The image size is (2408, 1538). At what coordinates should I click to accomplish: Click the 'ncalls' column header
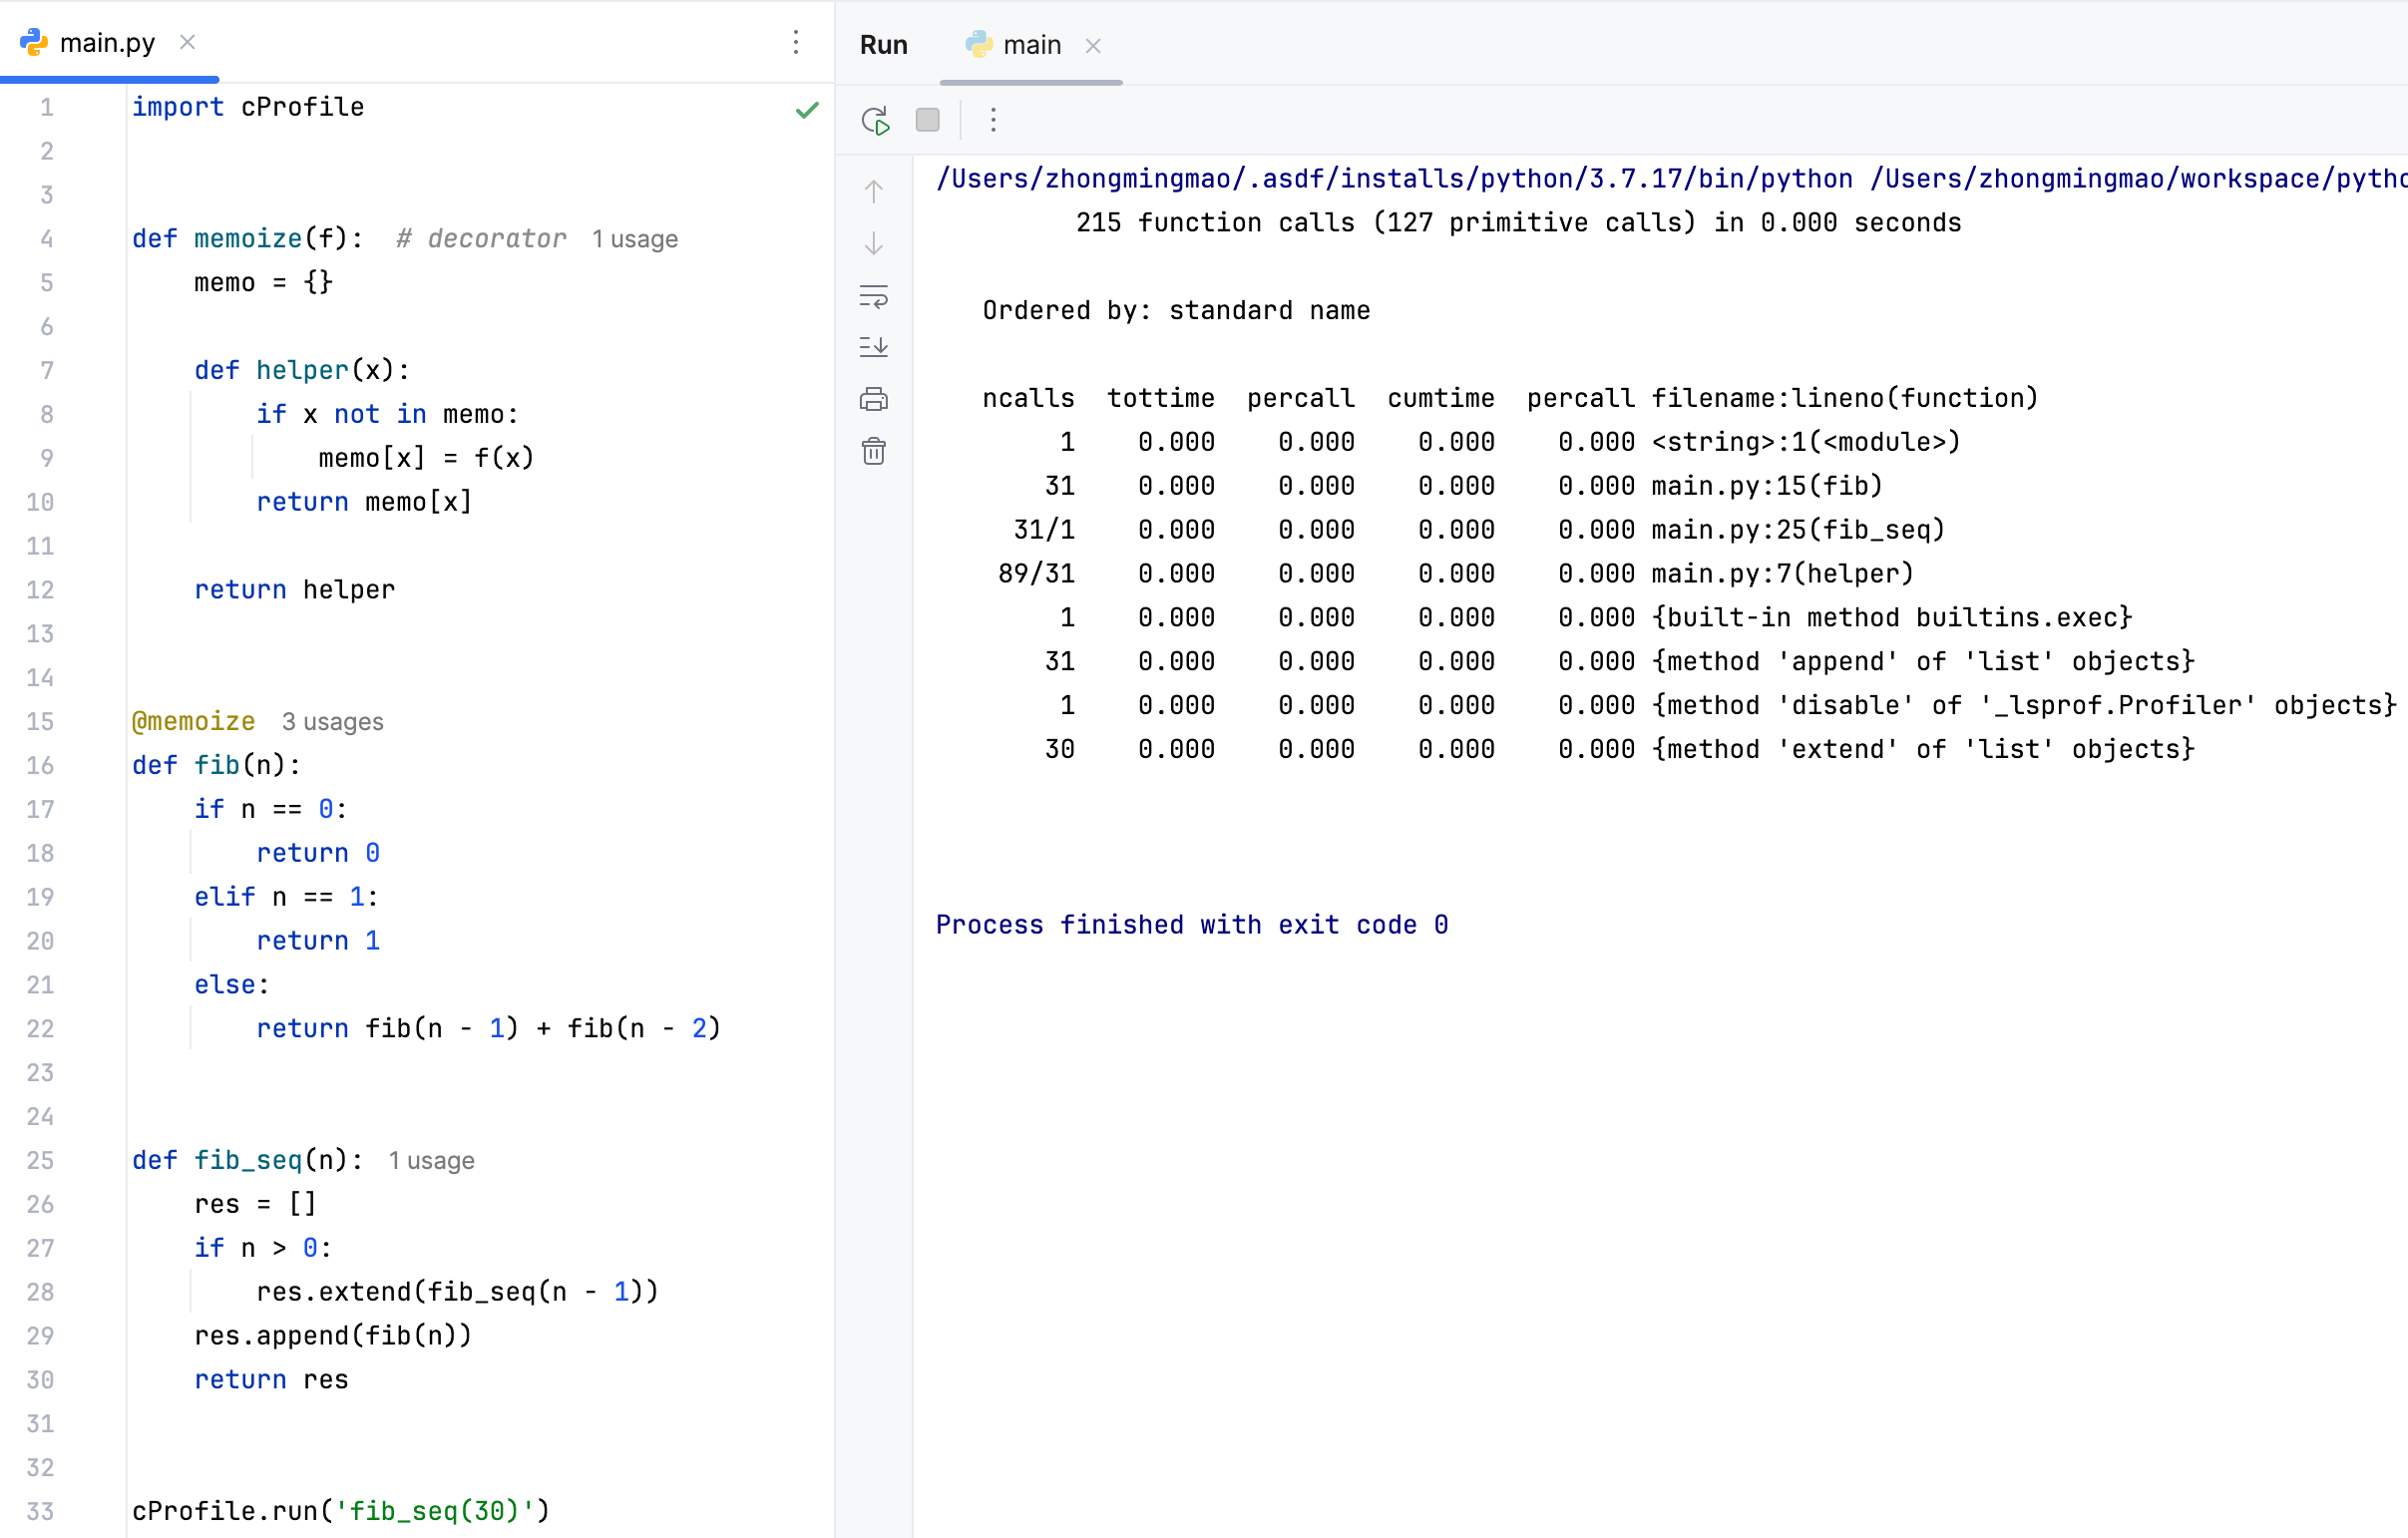coord(1029,399)
